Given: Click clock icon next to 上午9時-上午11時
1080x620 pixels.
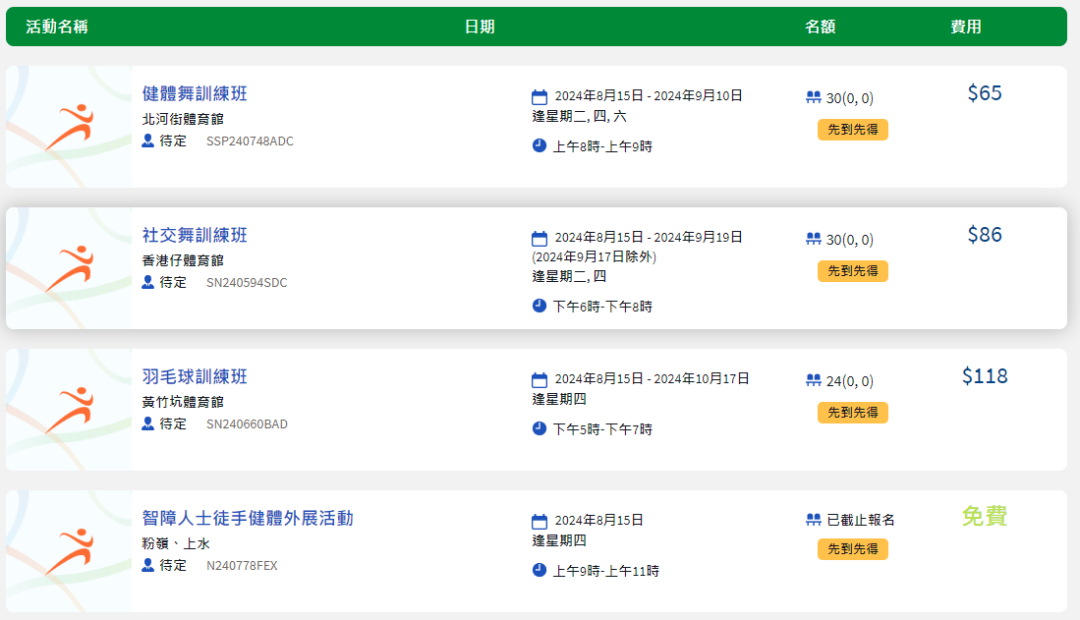Looking at the screenshot, I should tap(539, 570).
